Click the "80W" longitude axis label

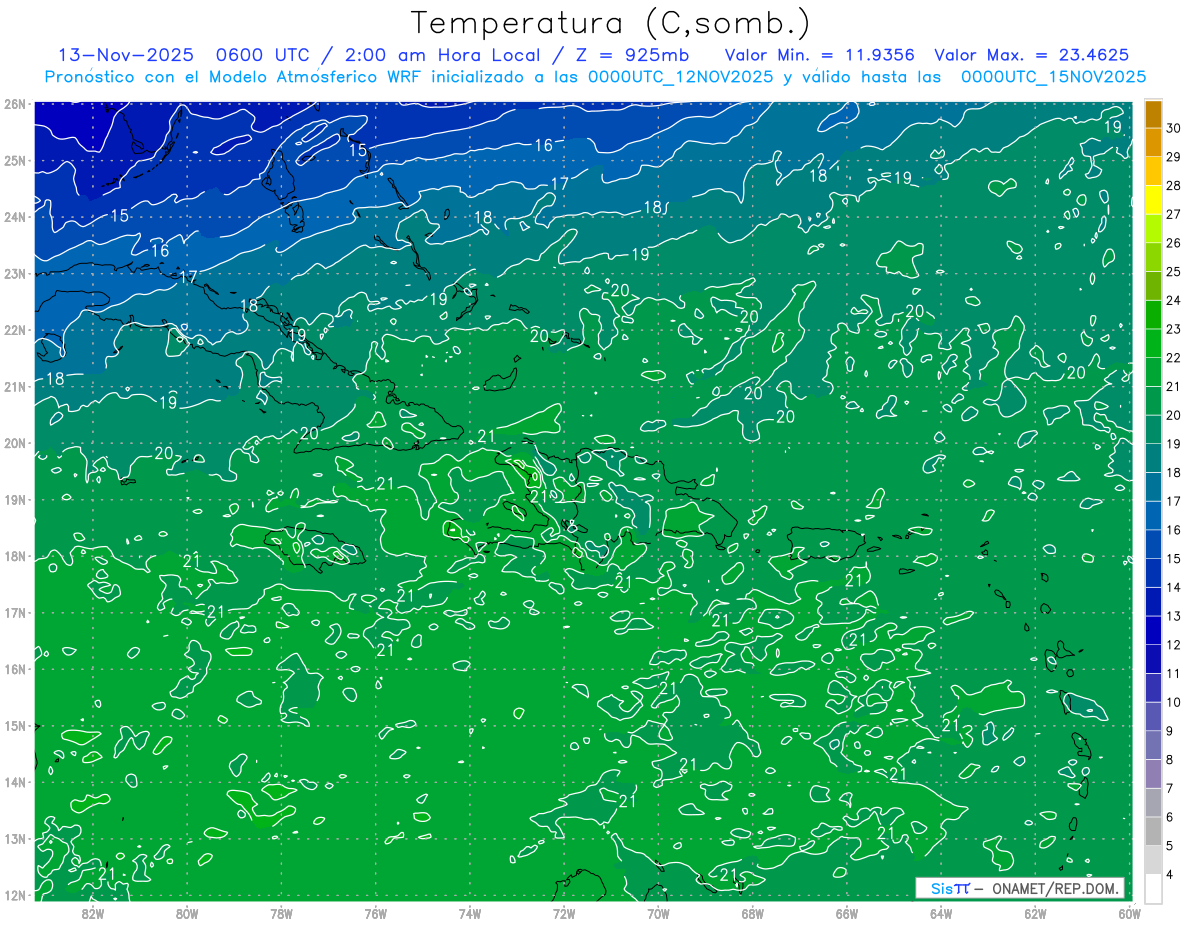pyautogui.click(x=186, y=913)
